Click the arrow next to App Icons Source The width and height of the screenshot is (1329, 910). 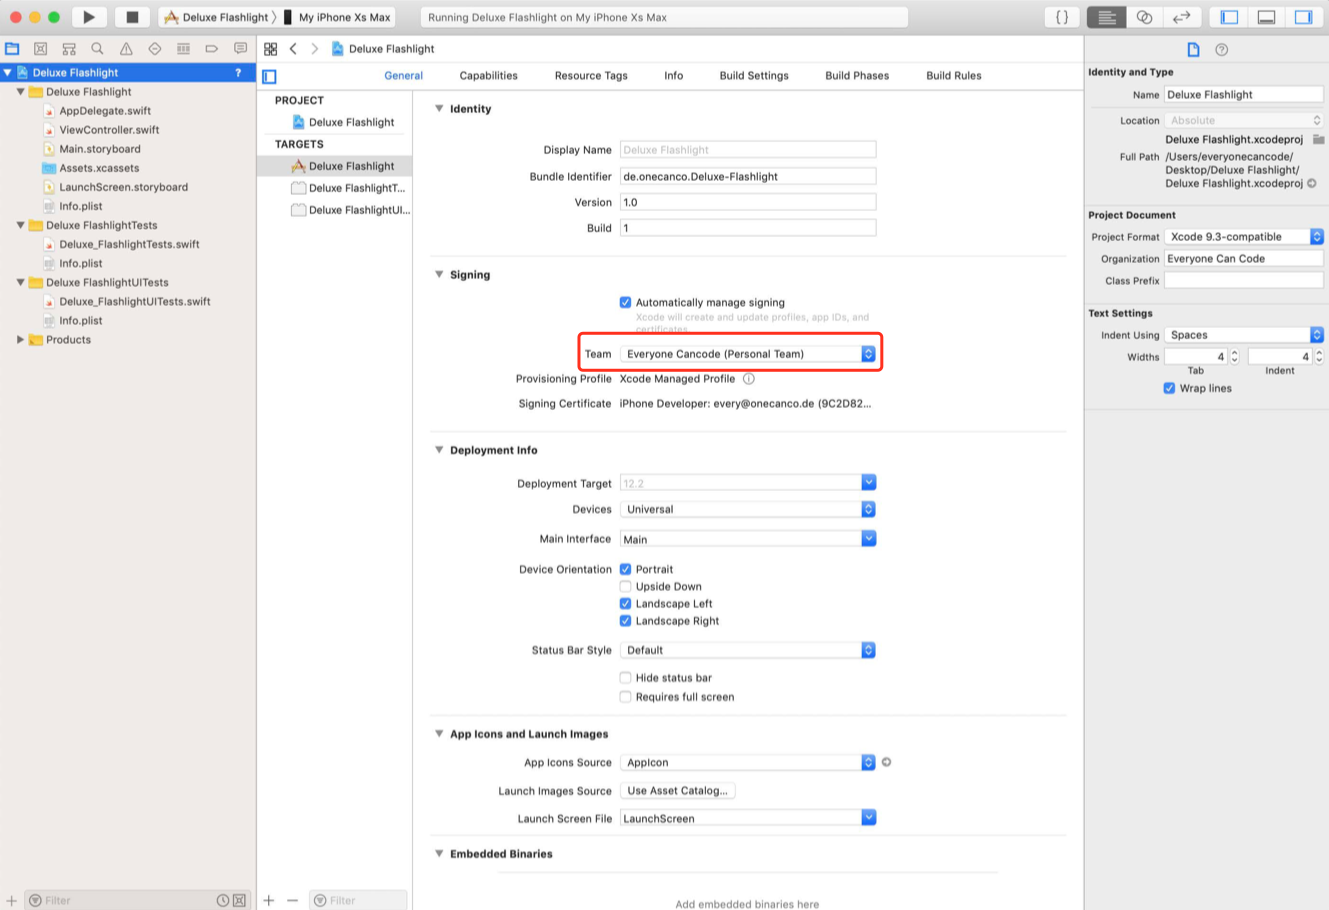pyautogui.click(x=886, y=762)
